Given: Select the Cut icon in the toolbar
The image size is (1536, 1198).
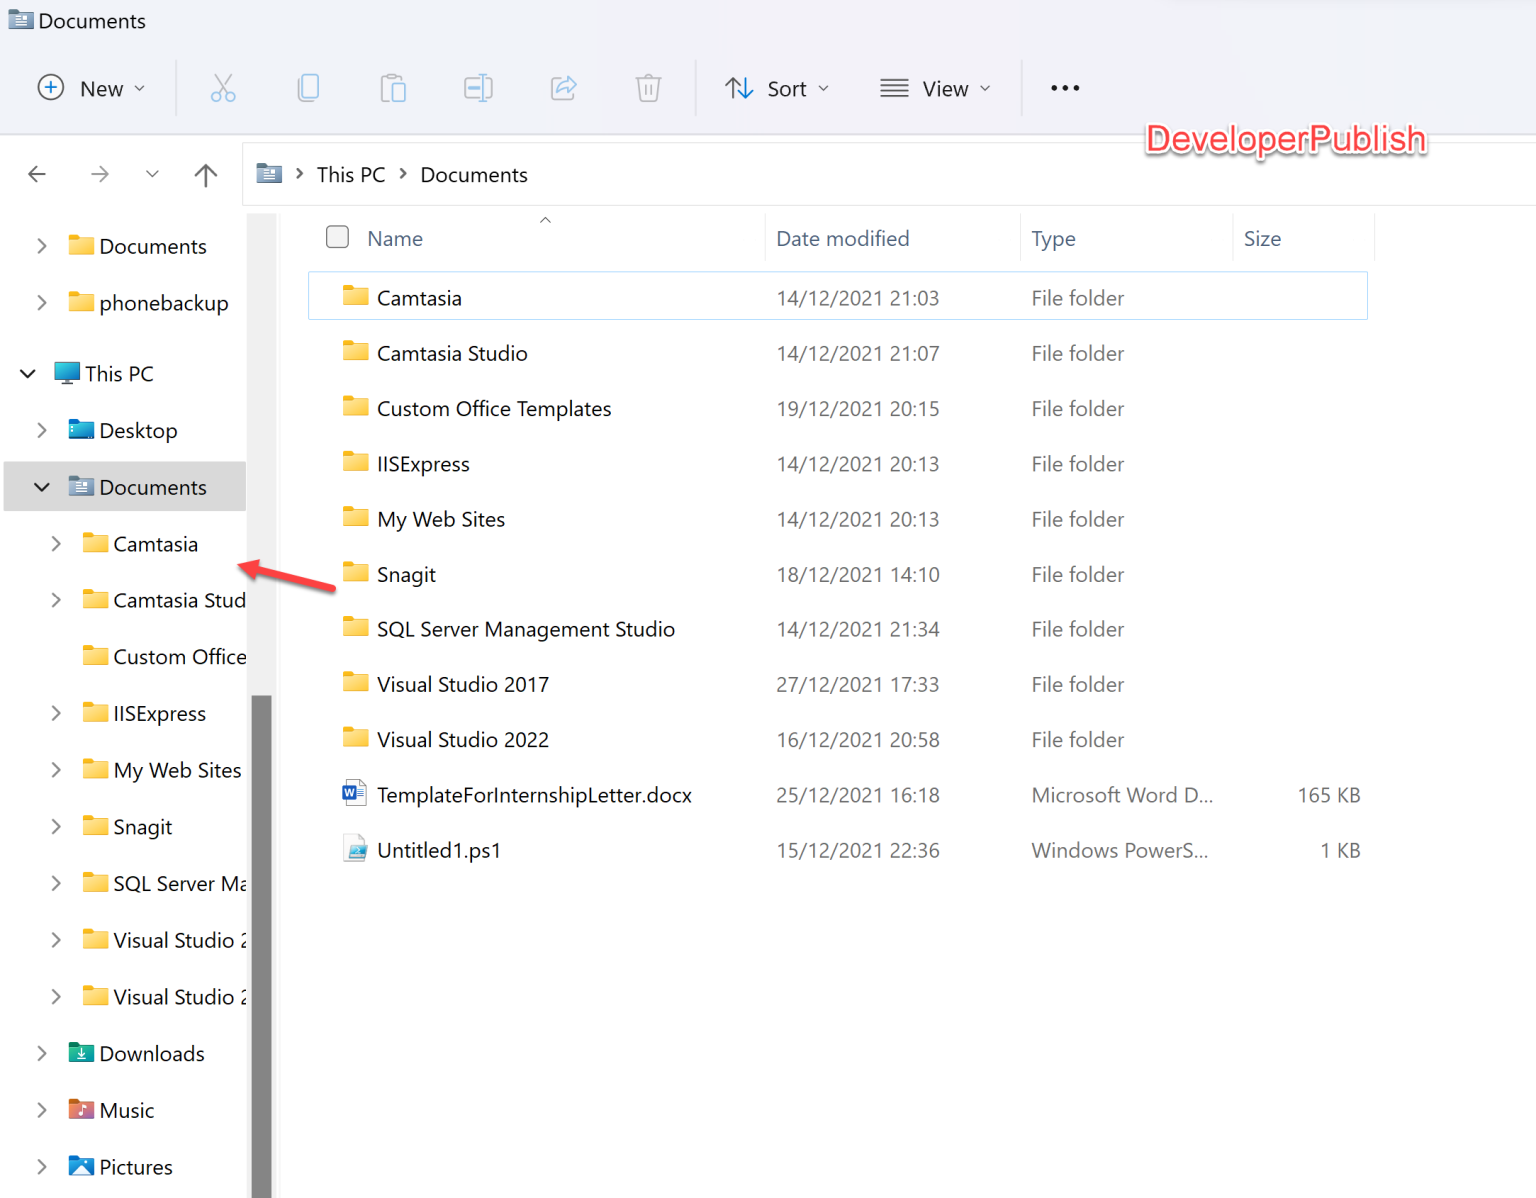Looking at the screenshot, I should (222, 88).
